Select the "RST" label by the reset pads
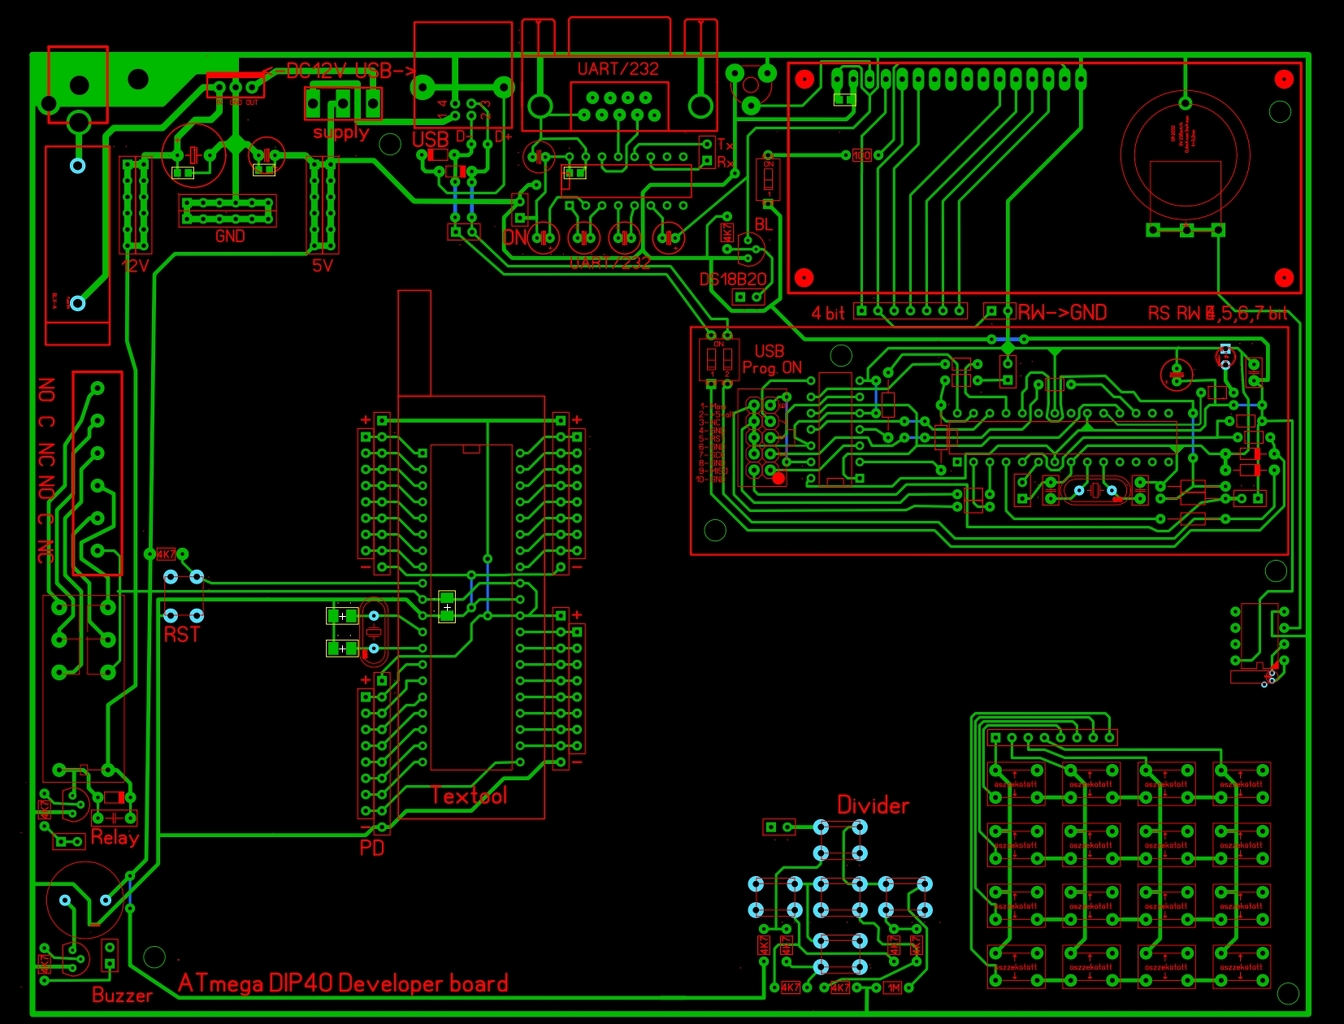This screenshot has height=1024, width=1344. coord(182,635)
